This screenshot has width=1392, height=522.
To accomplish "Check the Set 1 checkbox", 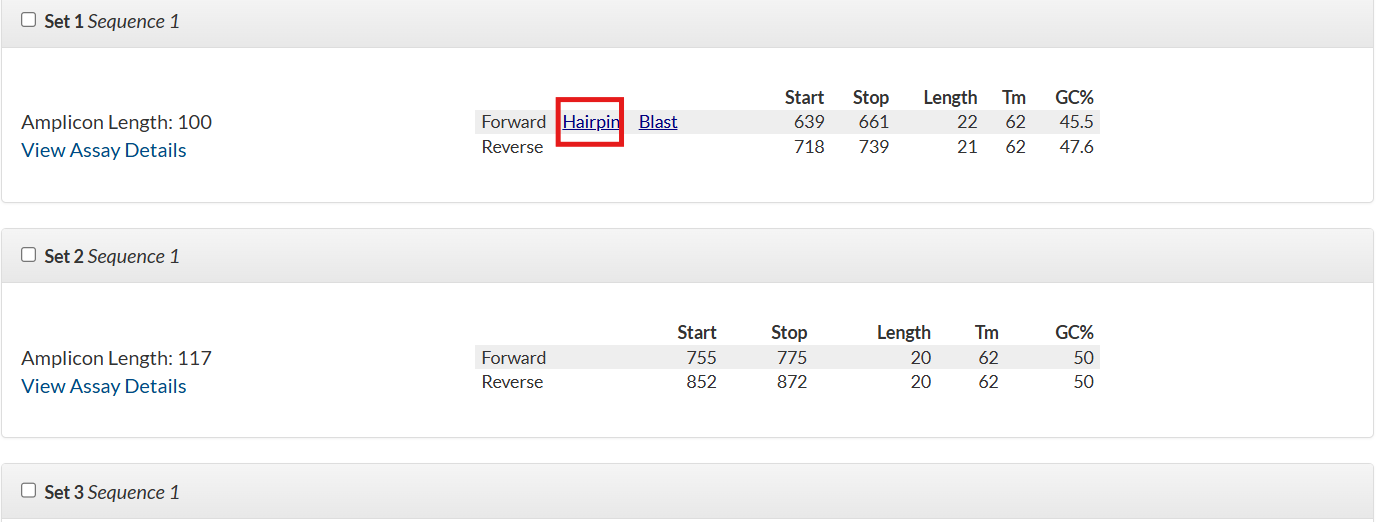I will pos(28,20).
